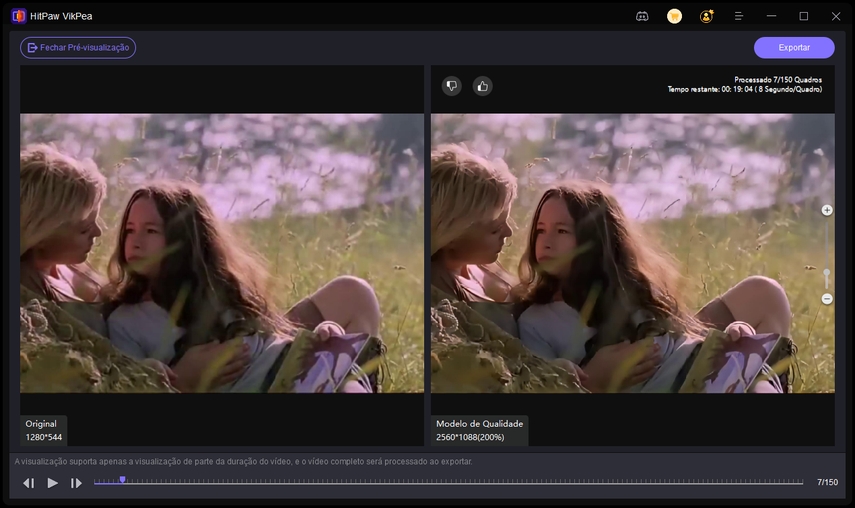
Task: Click the middle of the preview timeline
Action: [448, 482]
